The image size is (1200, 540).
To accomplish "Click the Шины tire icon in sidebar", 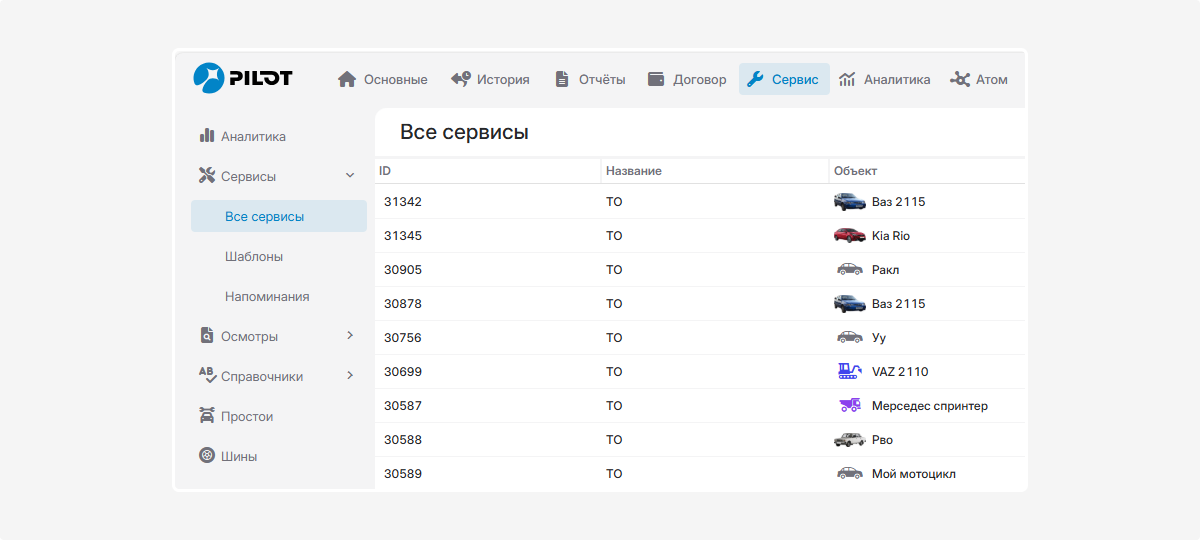I will (207, 456).
